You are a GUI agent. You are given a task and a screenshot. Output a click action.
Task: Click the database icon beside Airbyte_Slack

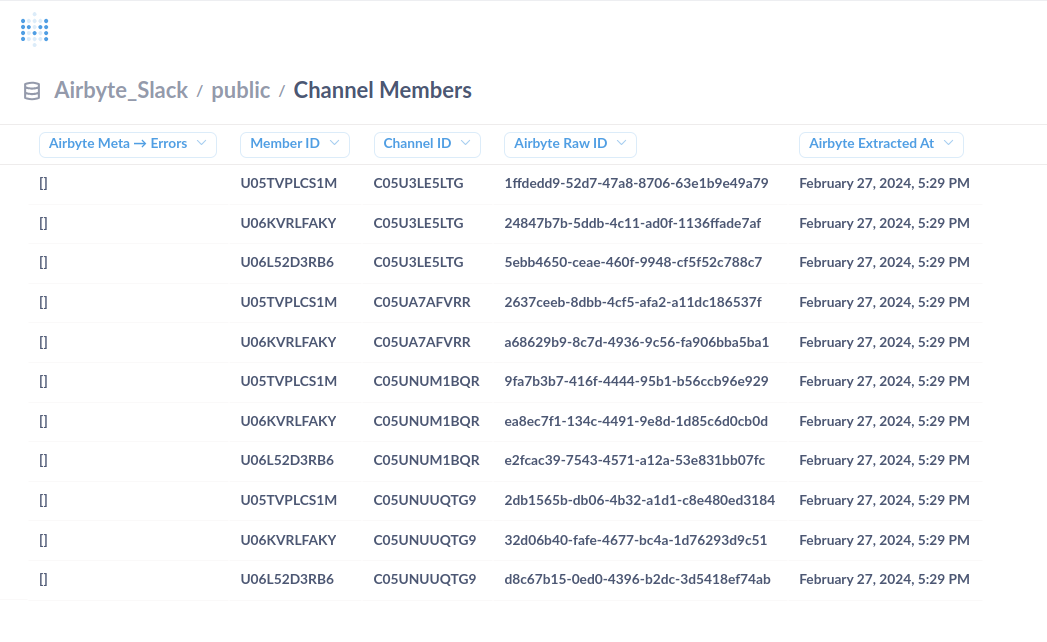coord(32,91)
